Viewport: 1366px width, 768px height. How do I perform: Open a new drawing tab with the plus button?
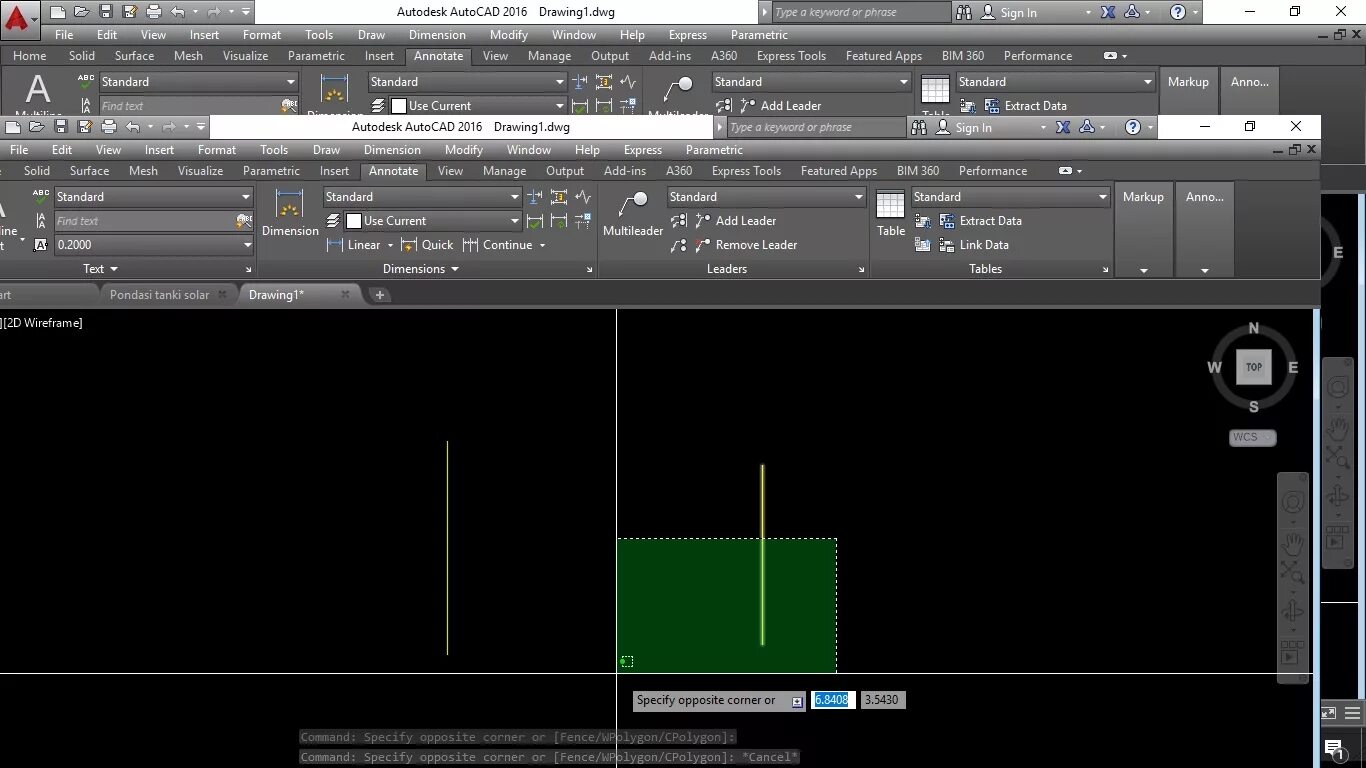tap(379, 295)
